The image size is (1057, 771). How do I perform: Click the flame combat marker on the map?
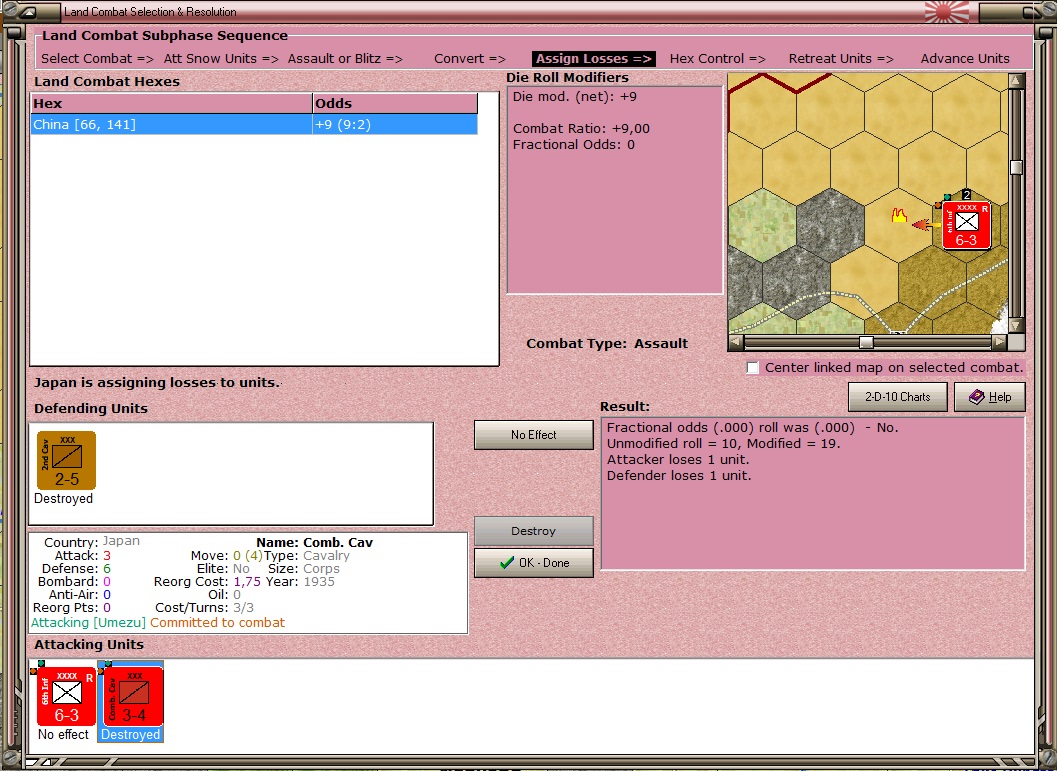(x=899, y=216)
